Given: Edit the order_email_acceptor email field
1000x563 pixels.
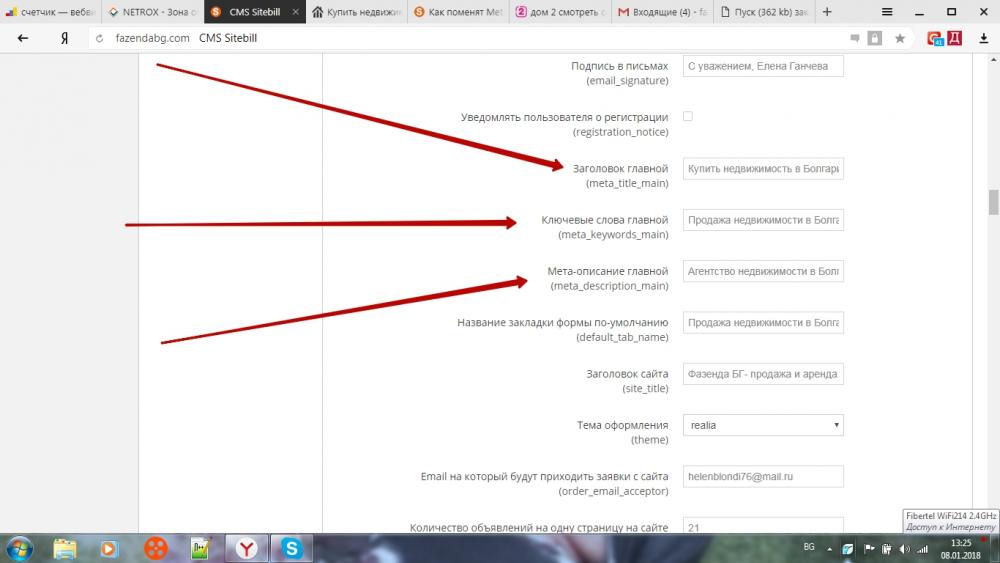Looking at the screenshot, I should tap(763, 477).
